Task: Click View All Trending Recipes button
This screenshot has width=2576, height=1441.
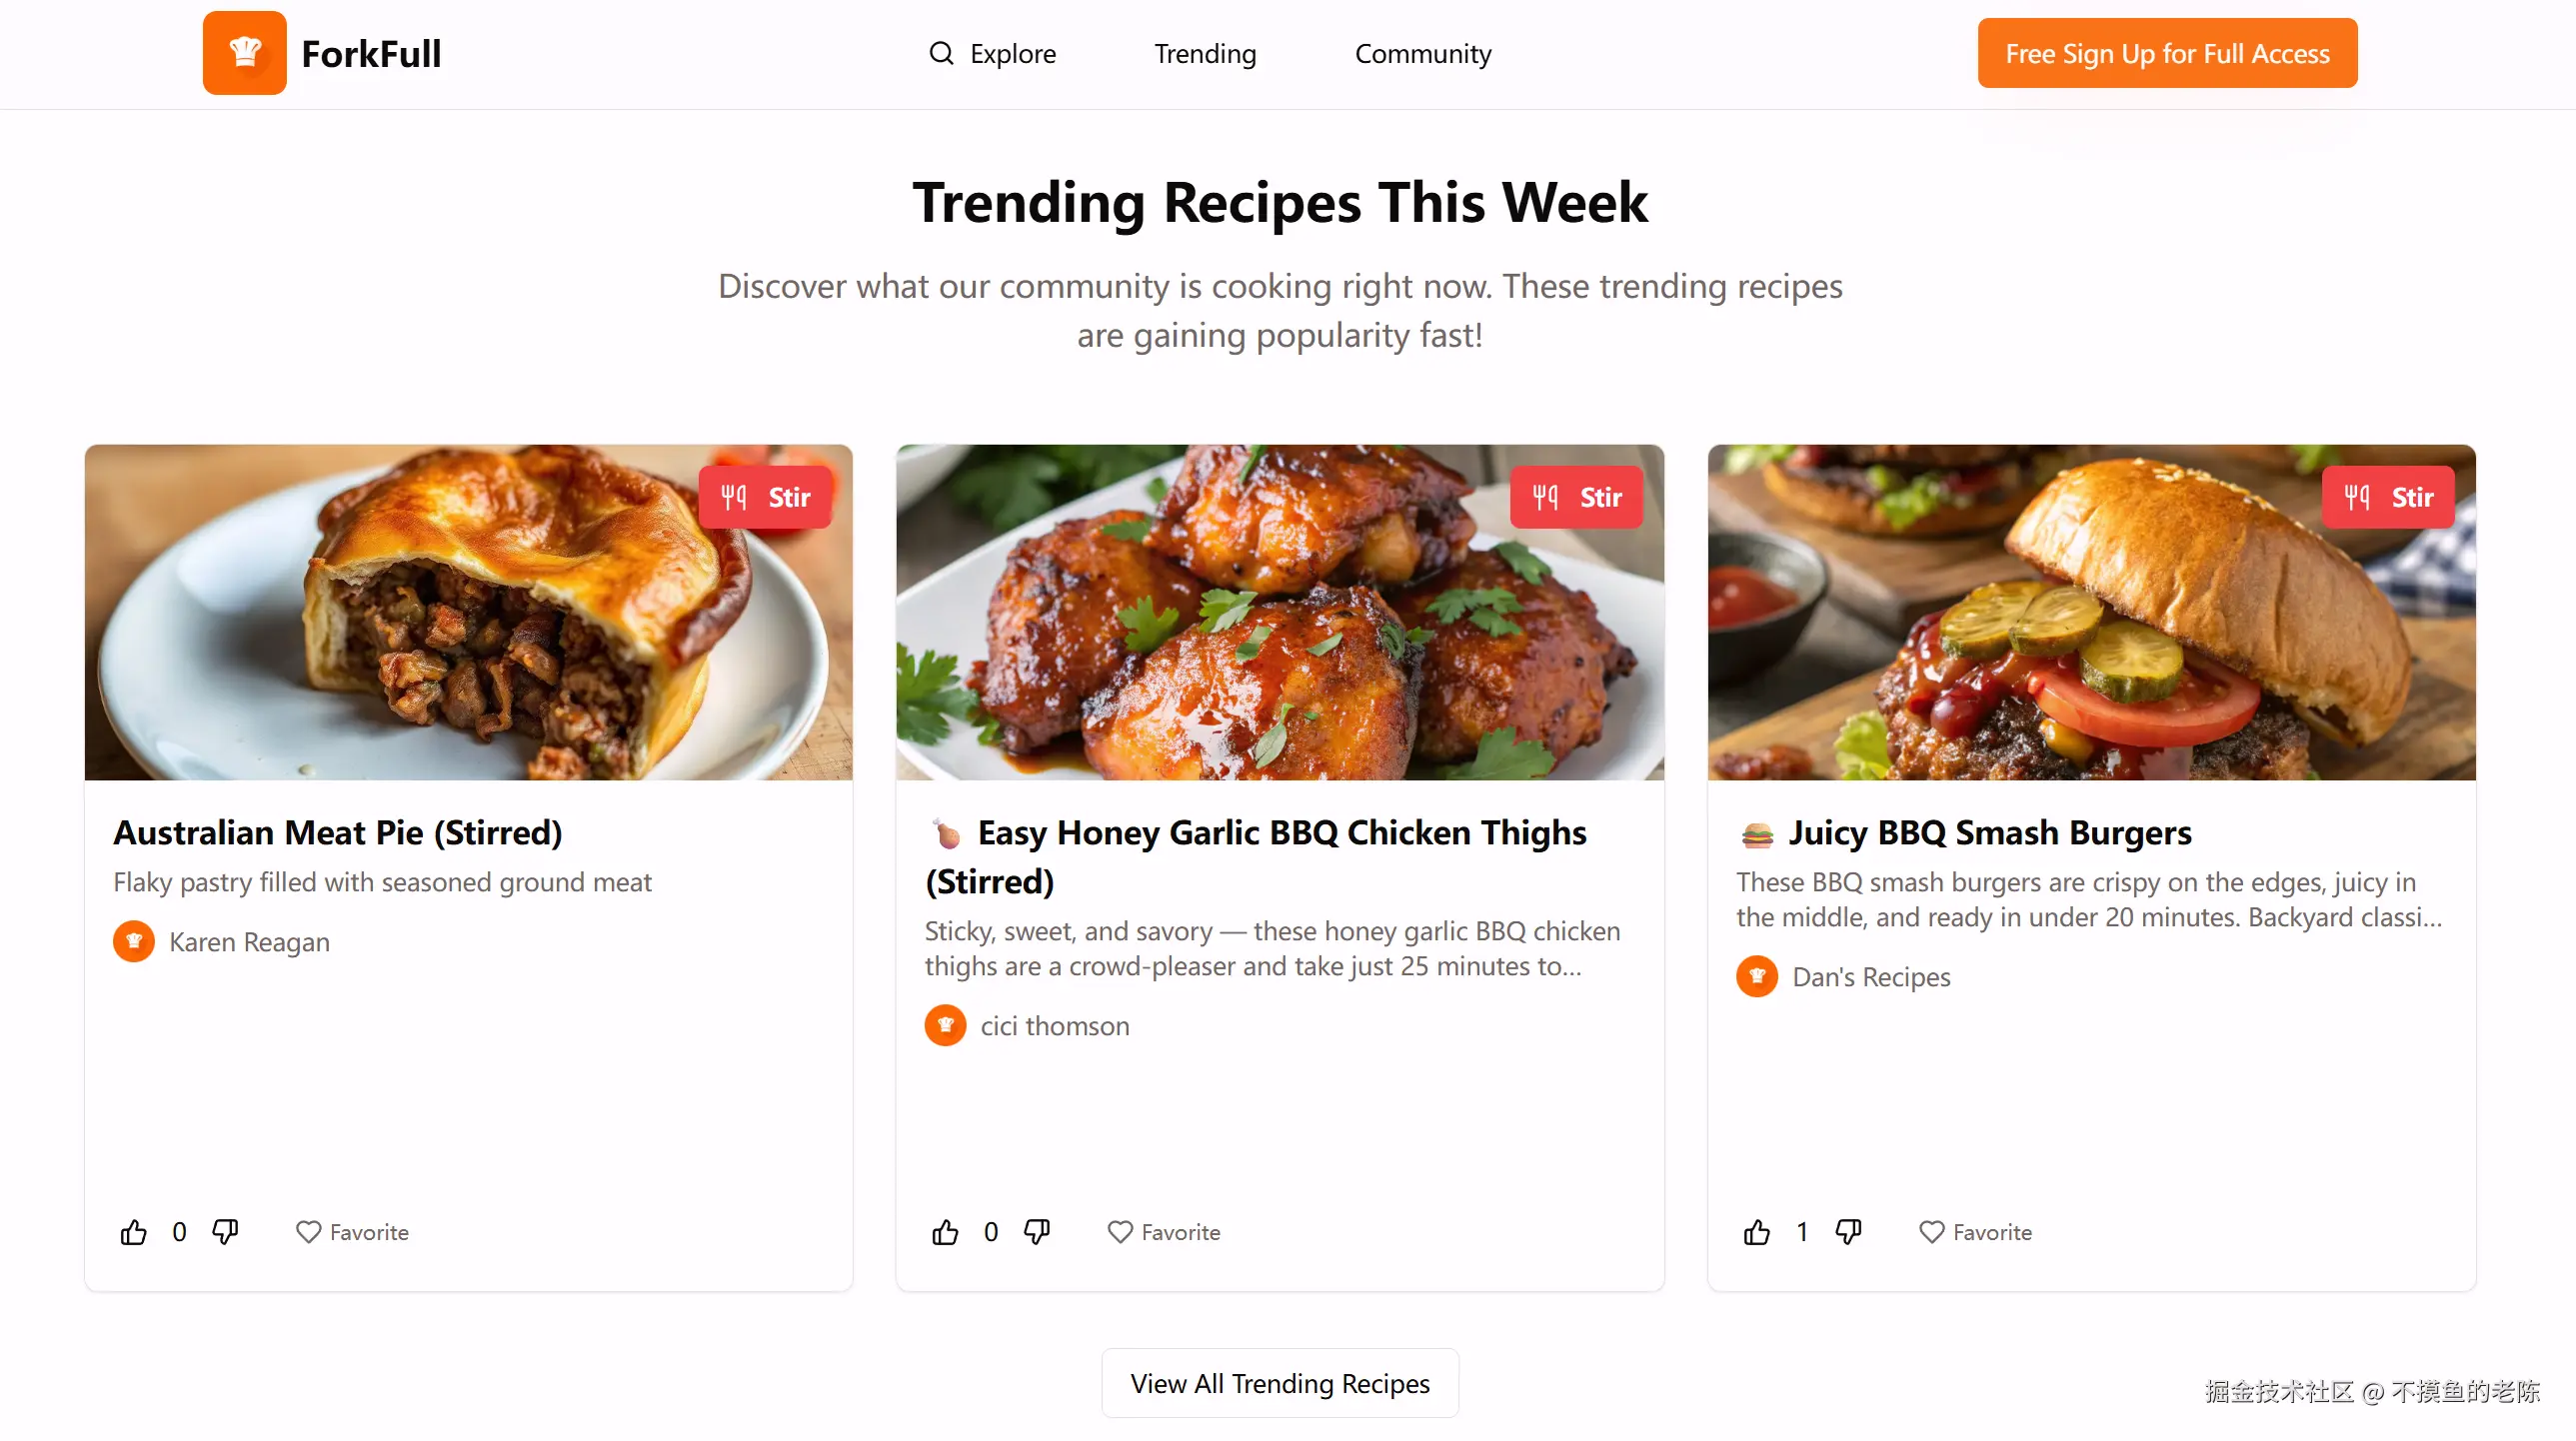Action: 1280,1383
